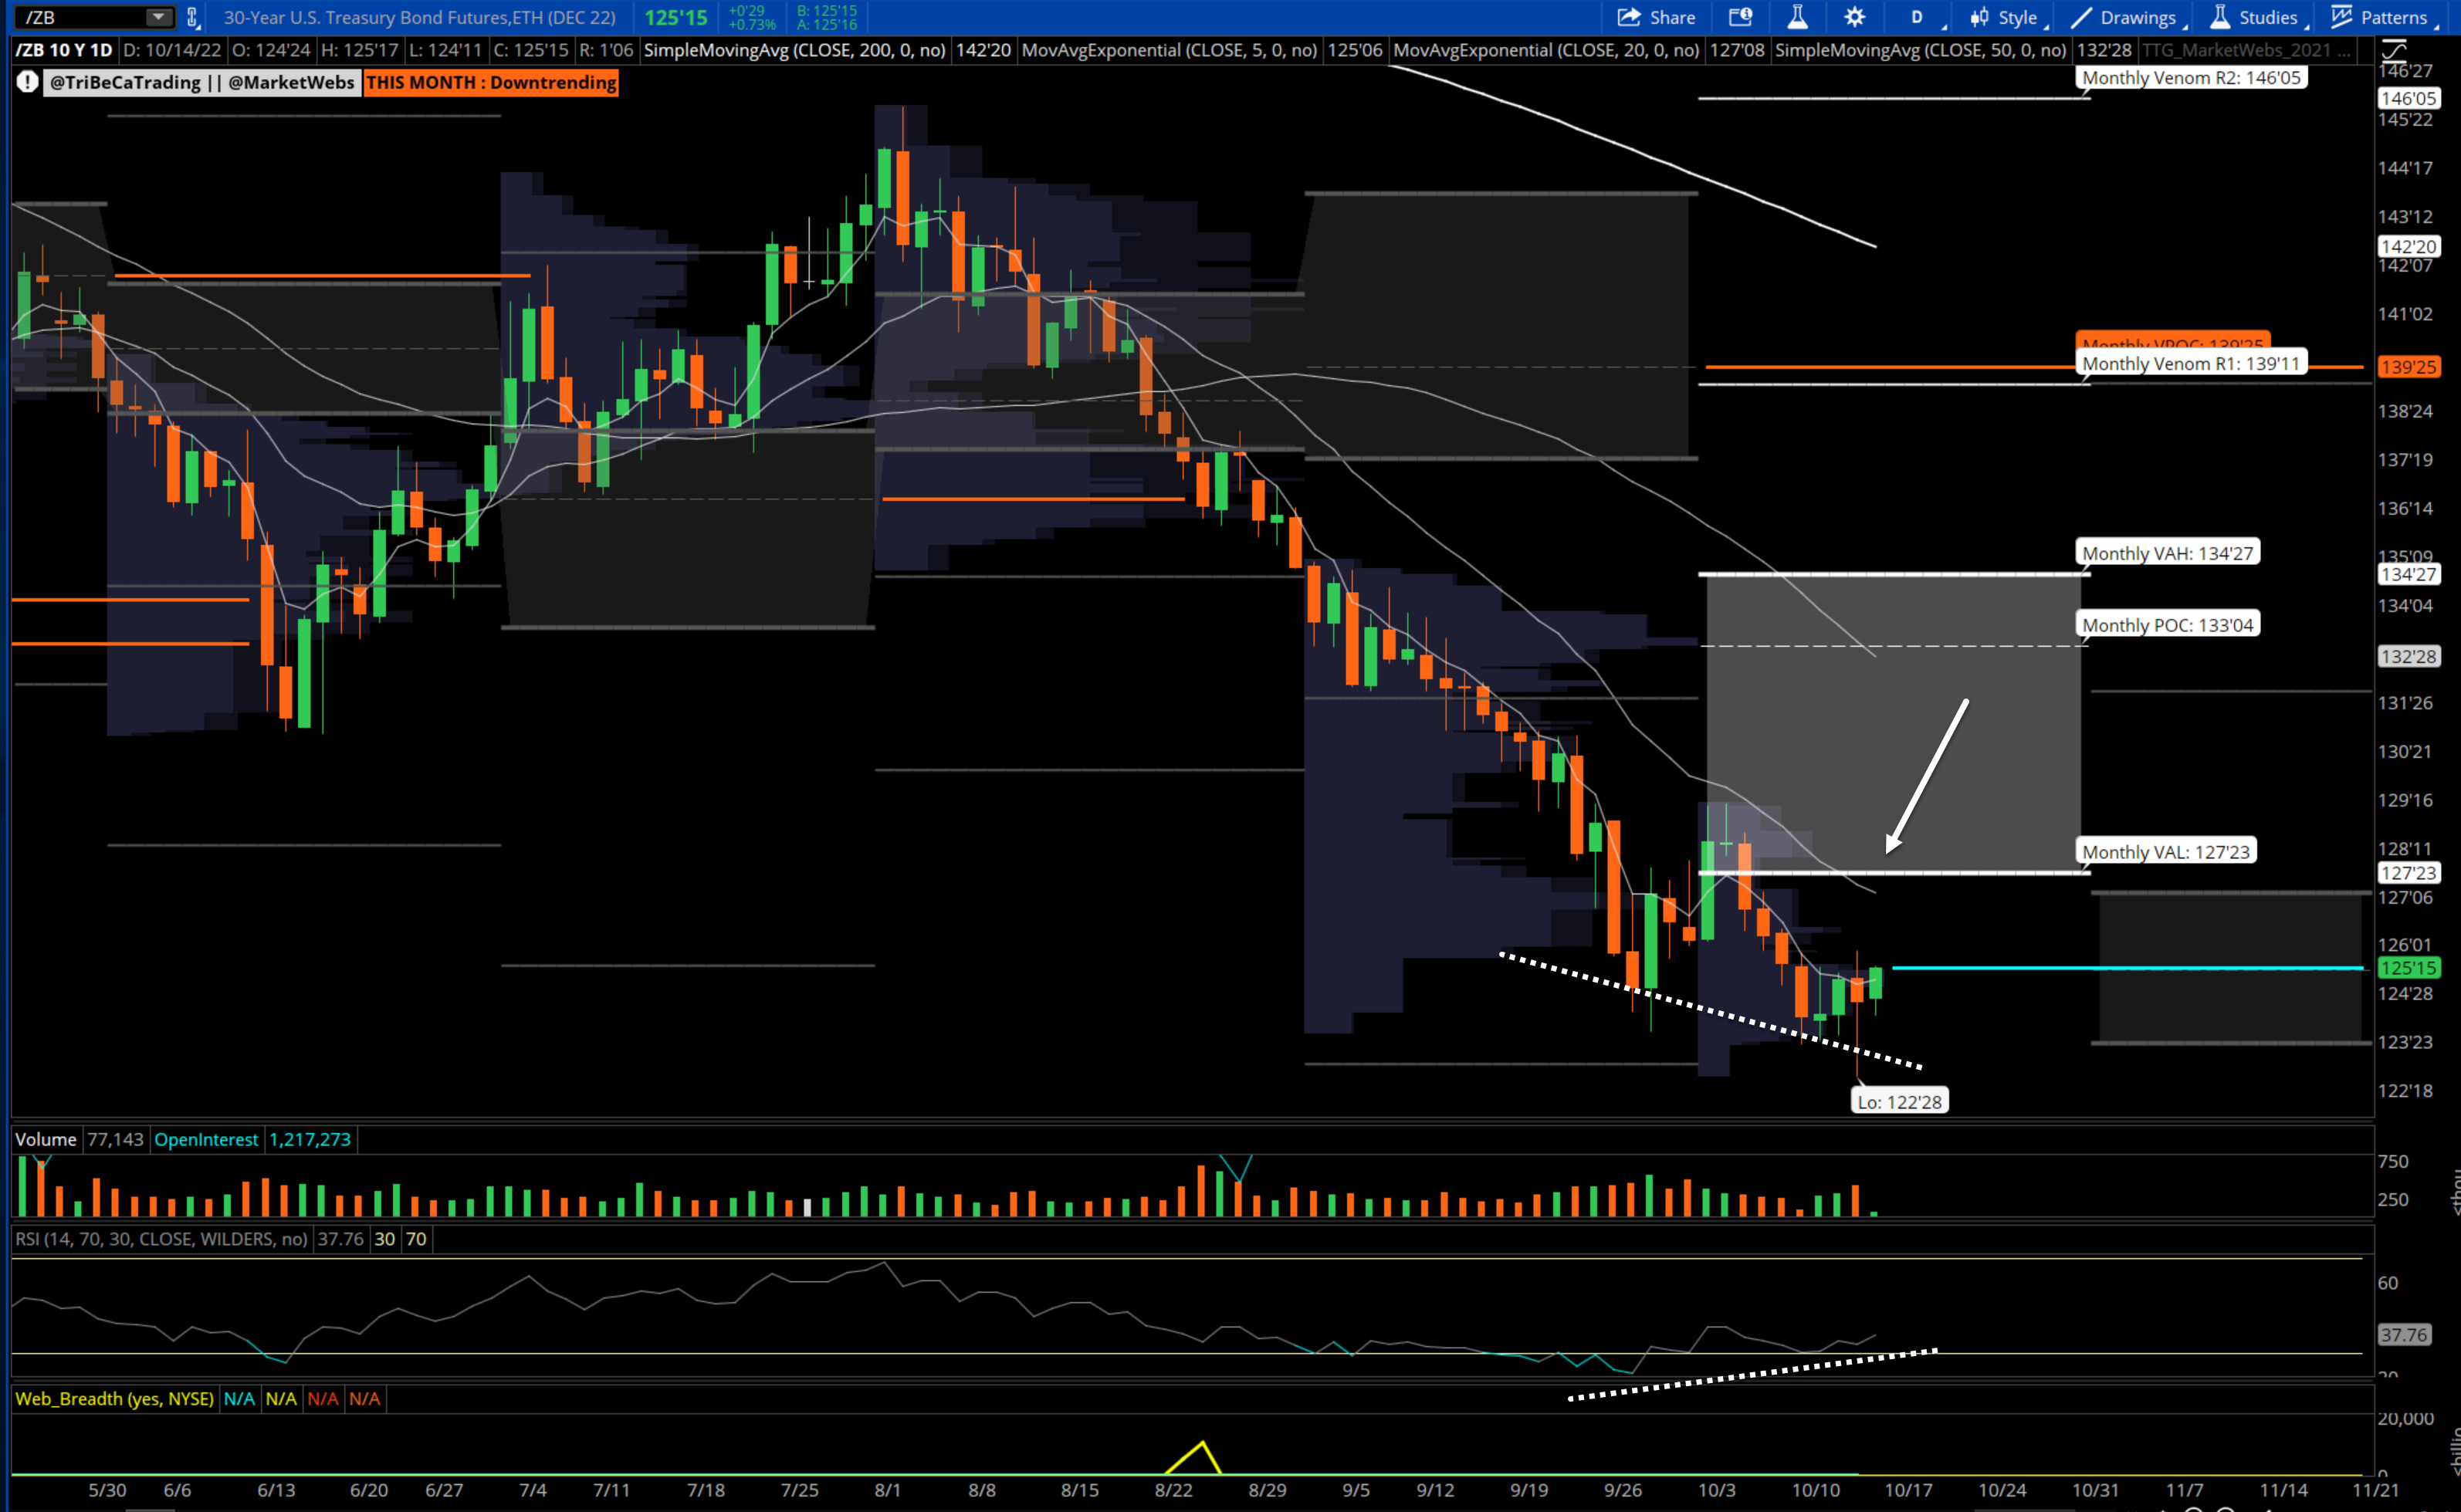Open the D timeframe dropdown
Screen dimensions: 2461x1512
(x=1917, y=17)
